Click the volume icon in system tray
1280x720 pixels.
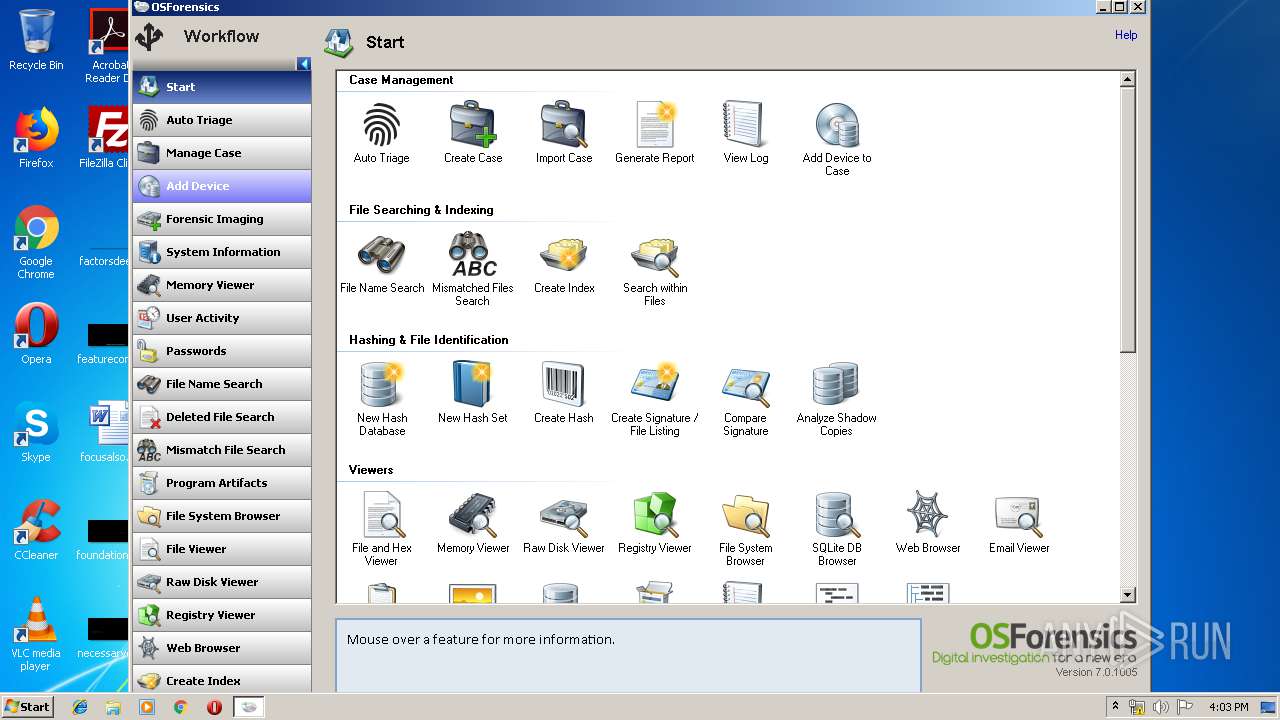click(x=1160, y=707)
